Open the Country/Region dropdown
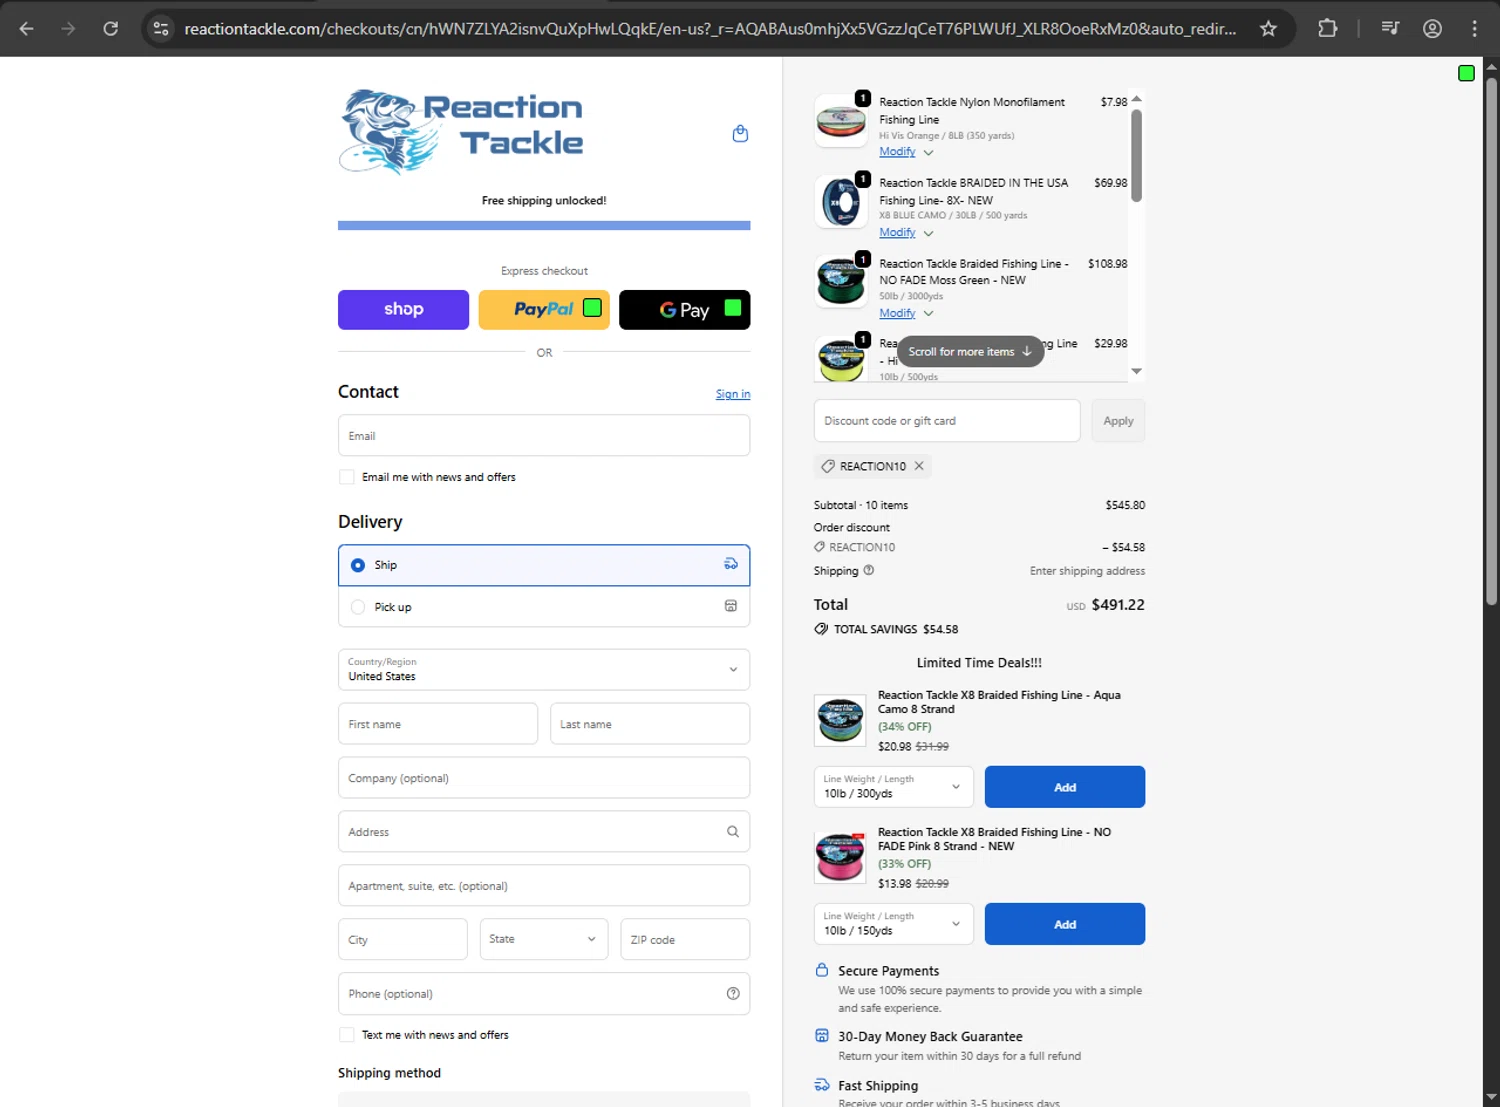Image resolution: width=1500 pixels, height=1107 pixels. pyautogui.click(x=544, y=670)
